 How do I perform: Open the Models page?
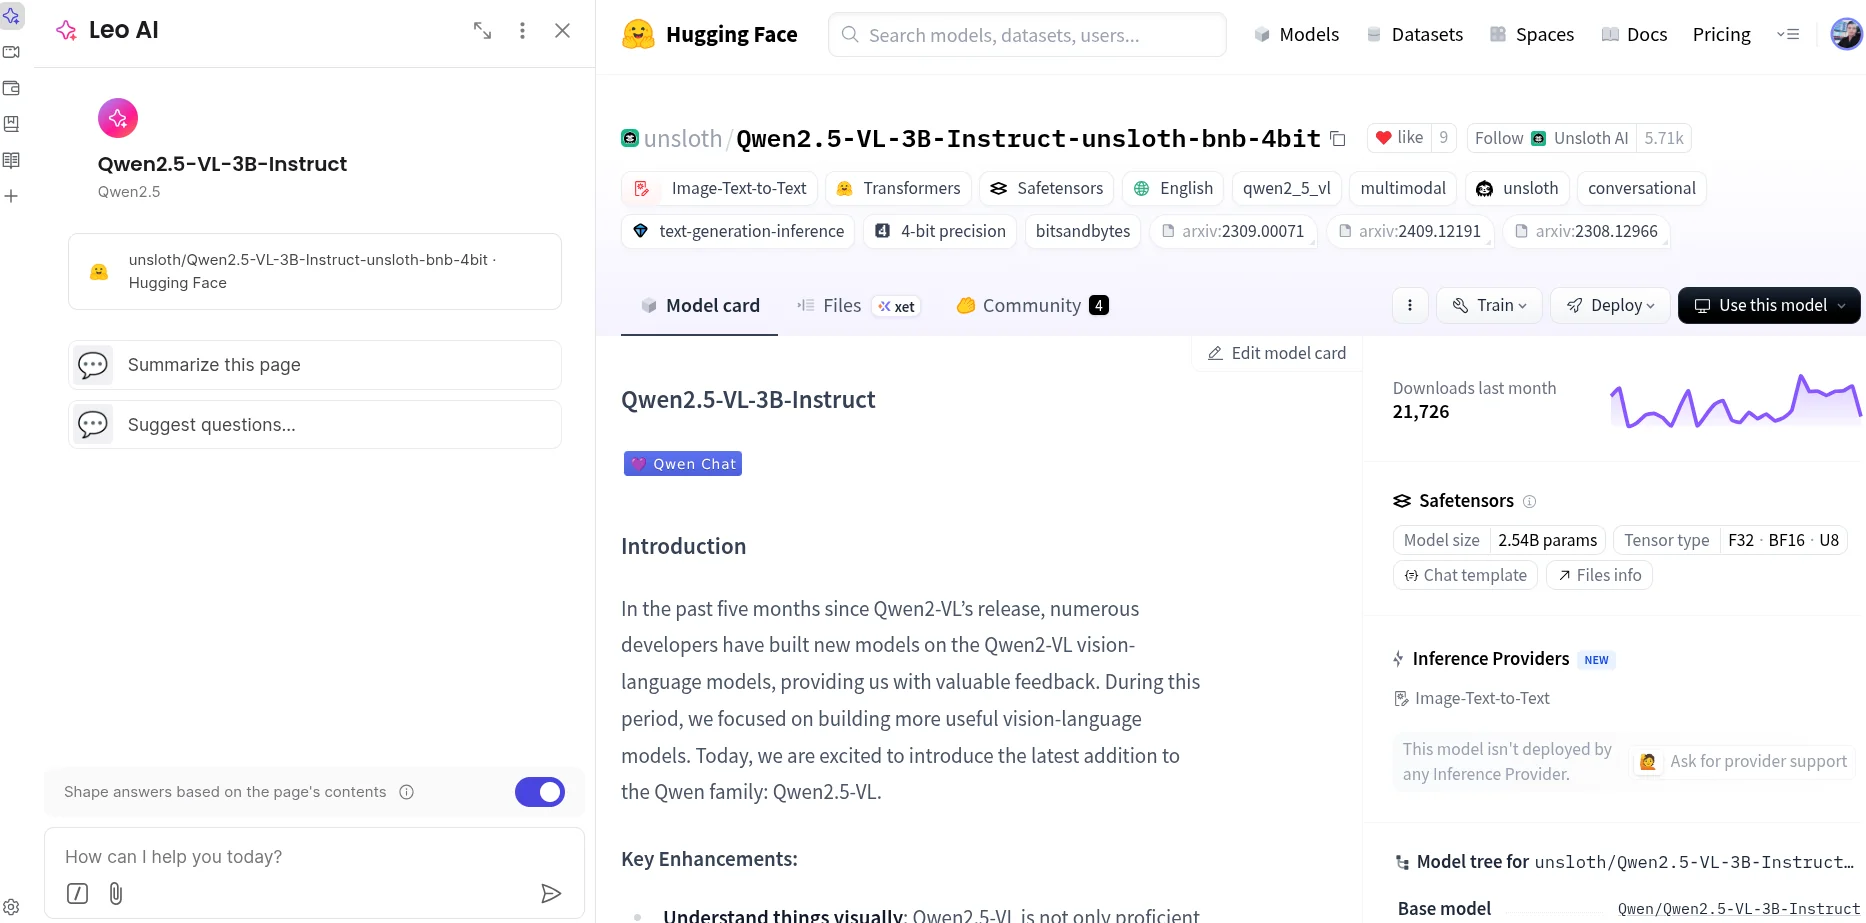pos(1297,35)
